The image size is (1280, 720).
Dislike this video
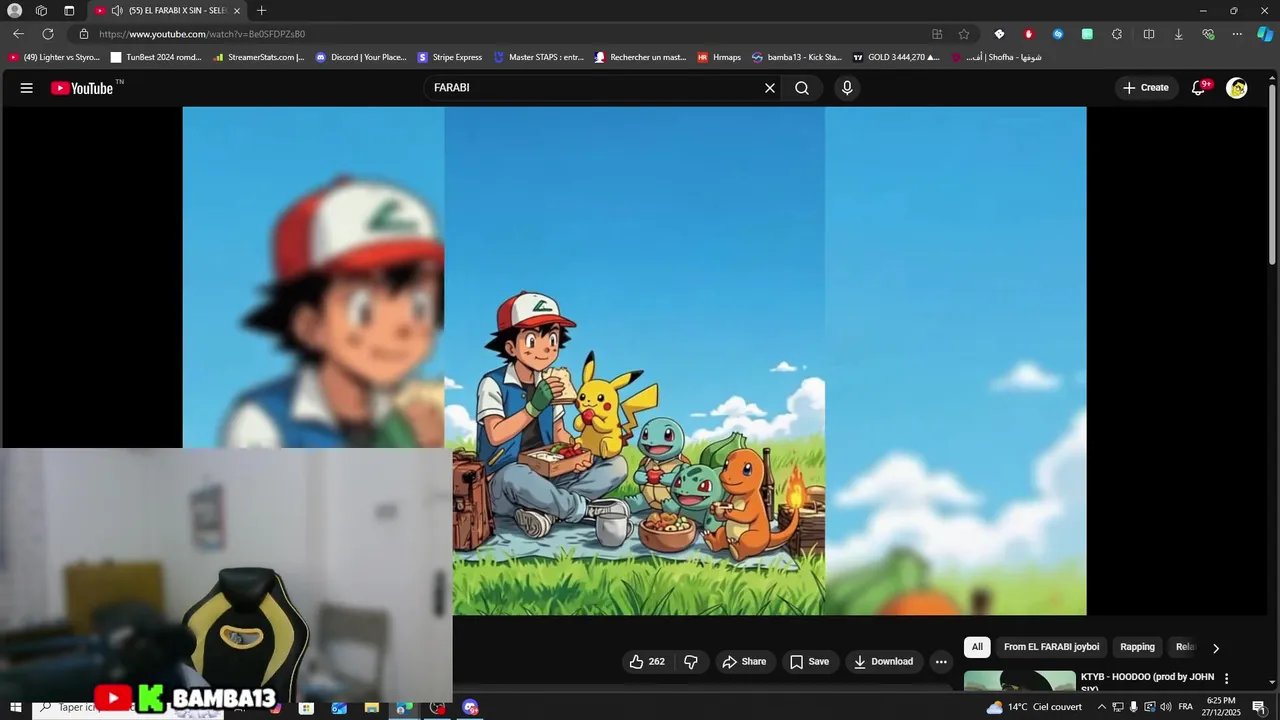pos(691,661)
